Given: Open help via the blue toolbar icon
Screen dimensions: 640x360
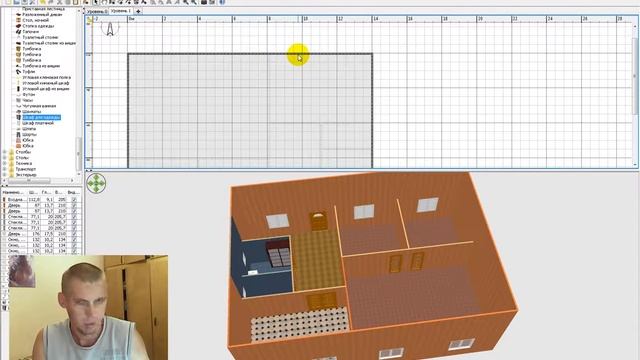Looking at the screenshot, I should 222,2.
